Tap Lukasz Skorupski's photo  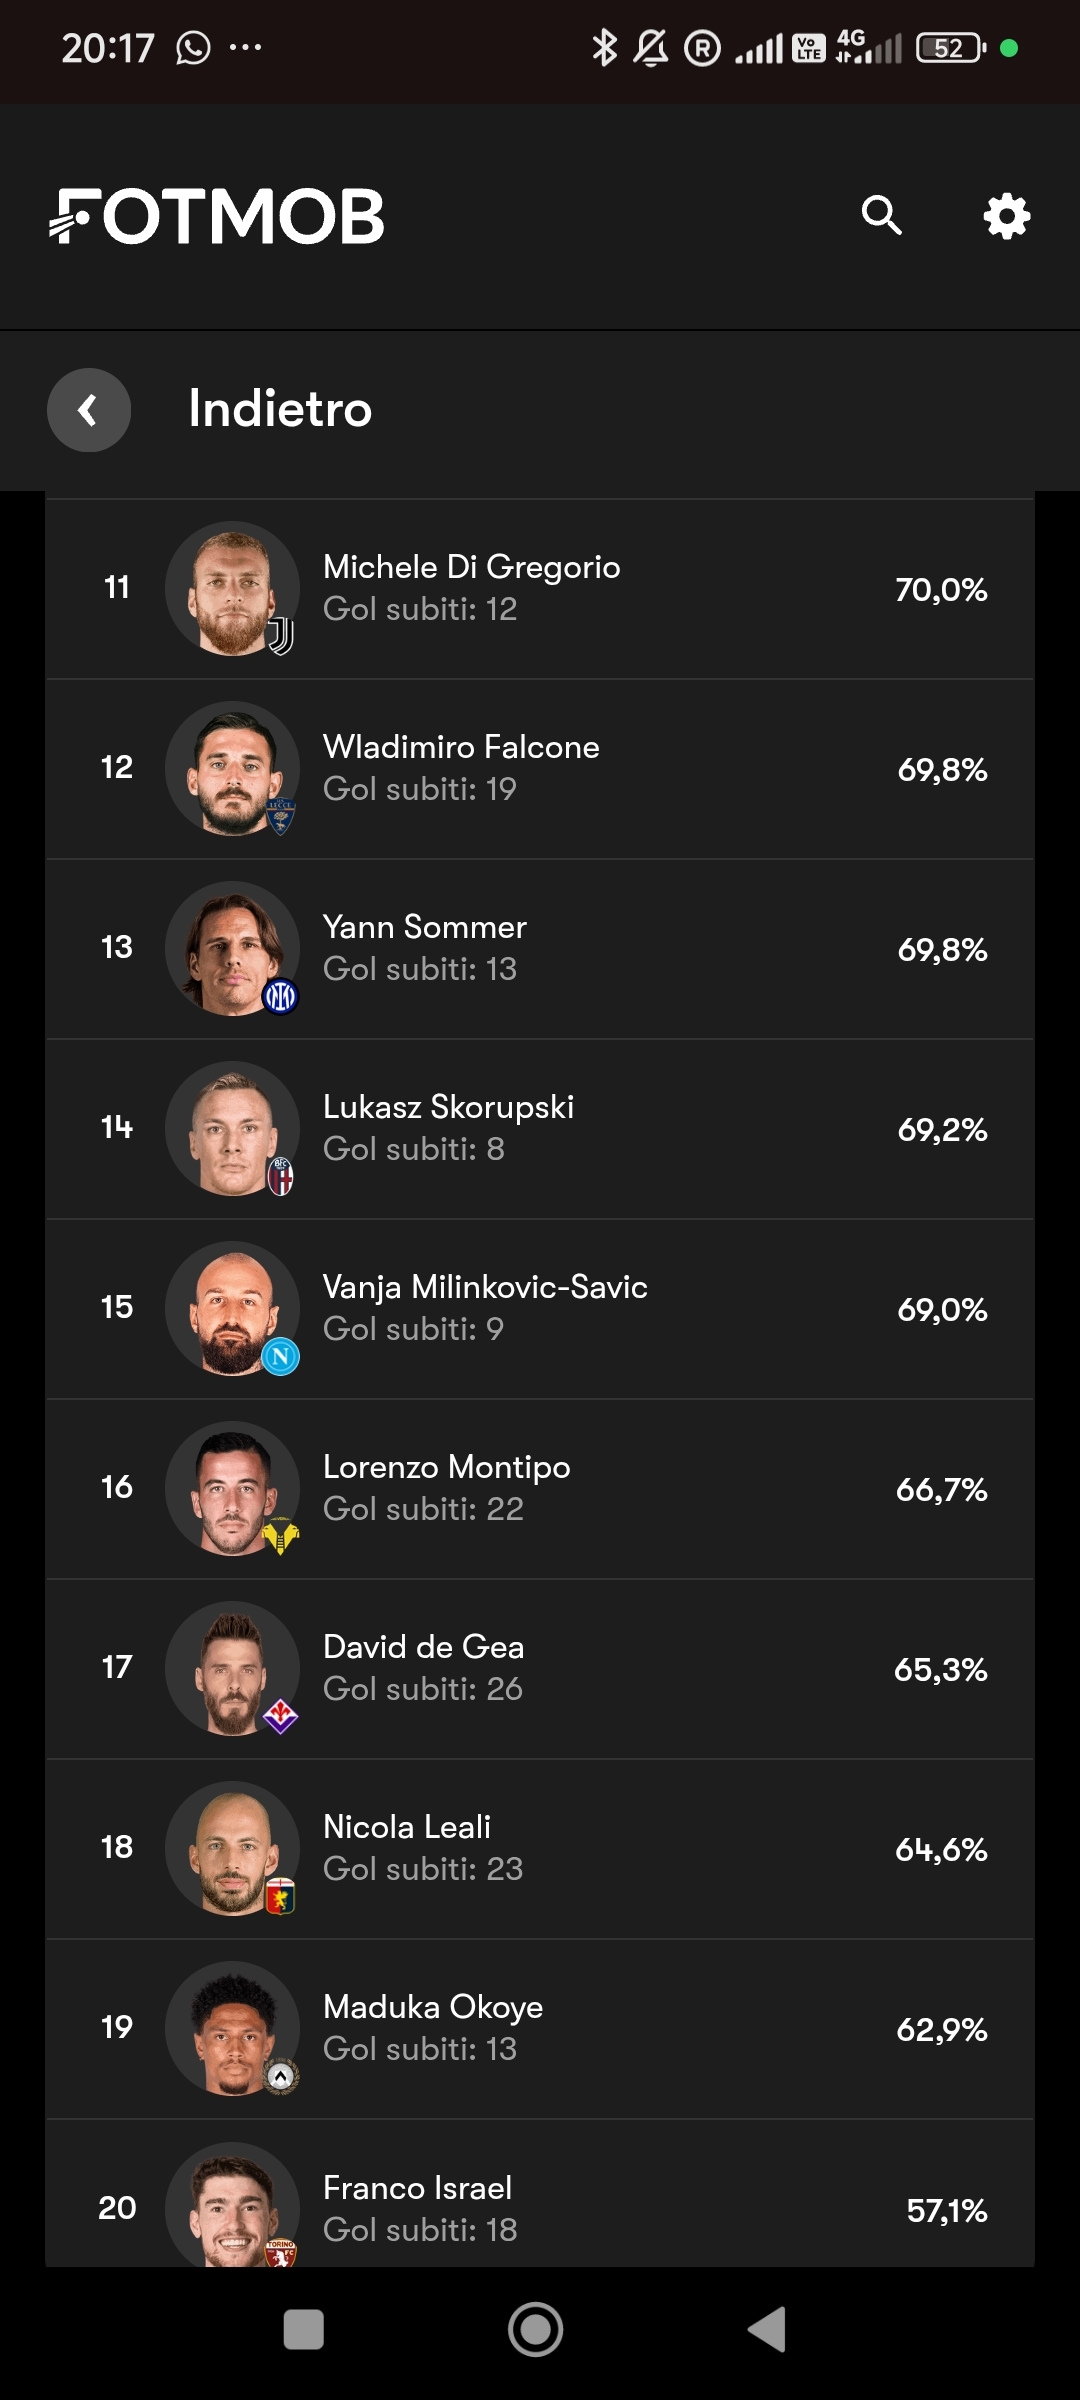pos(232,1129)
